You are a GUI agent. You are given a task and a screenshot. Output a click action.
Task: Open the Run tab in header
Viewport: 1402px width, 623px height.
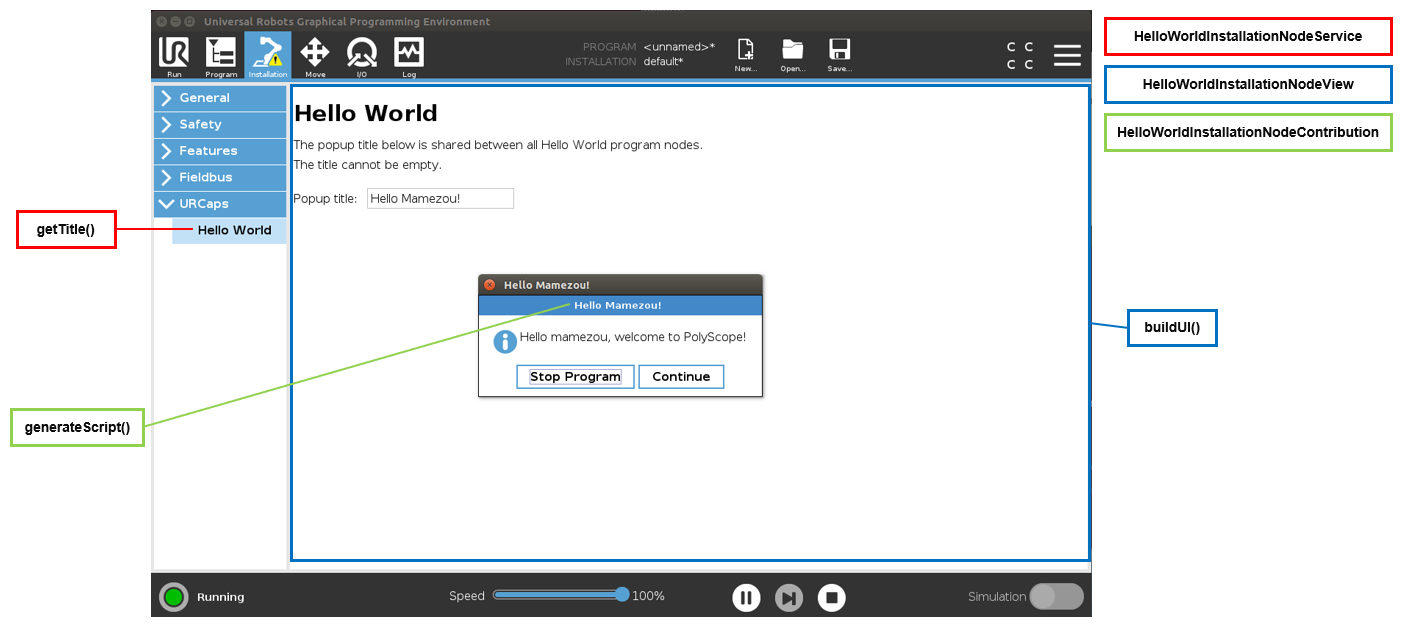click(x=174, y=56)
